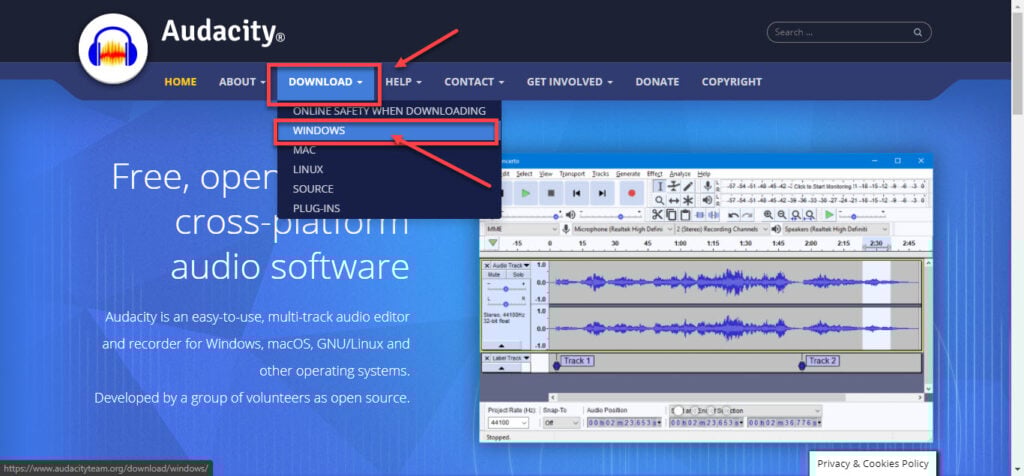
Task: Click the Silence audio icon
Action: [x=713, y=215]
